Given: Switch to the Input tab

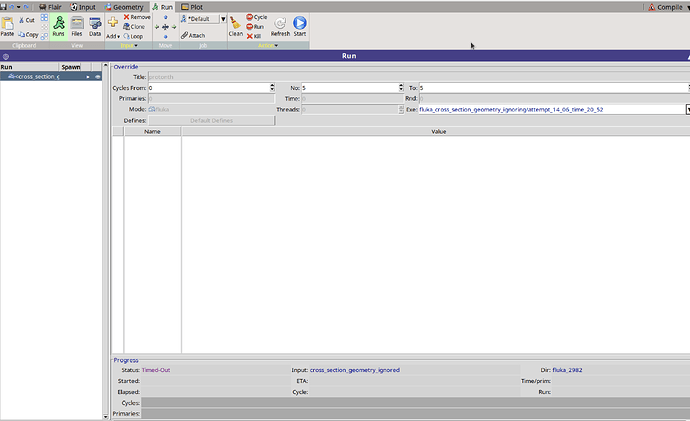Looking at the screenshot, I should tap(83, 7).
